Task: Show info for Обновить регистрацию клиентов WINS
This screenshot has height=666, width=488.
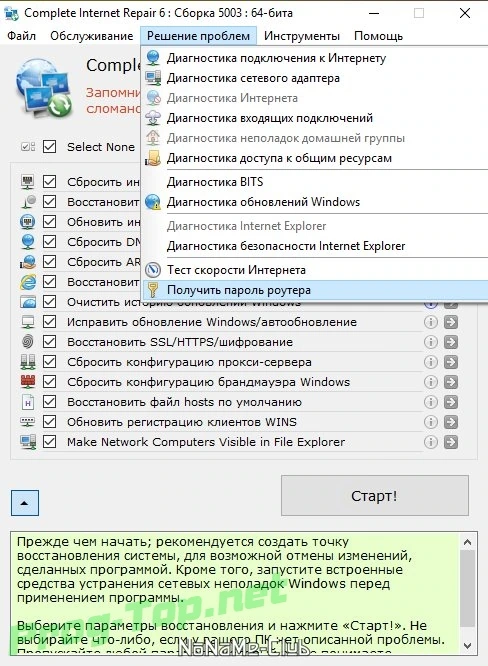Action: coord(431,422)
